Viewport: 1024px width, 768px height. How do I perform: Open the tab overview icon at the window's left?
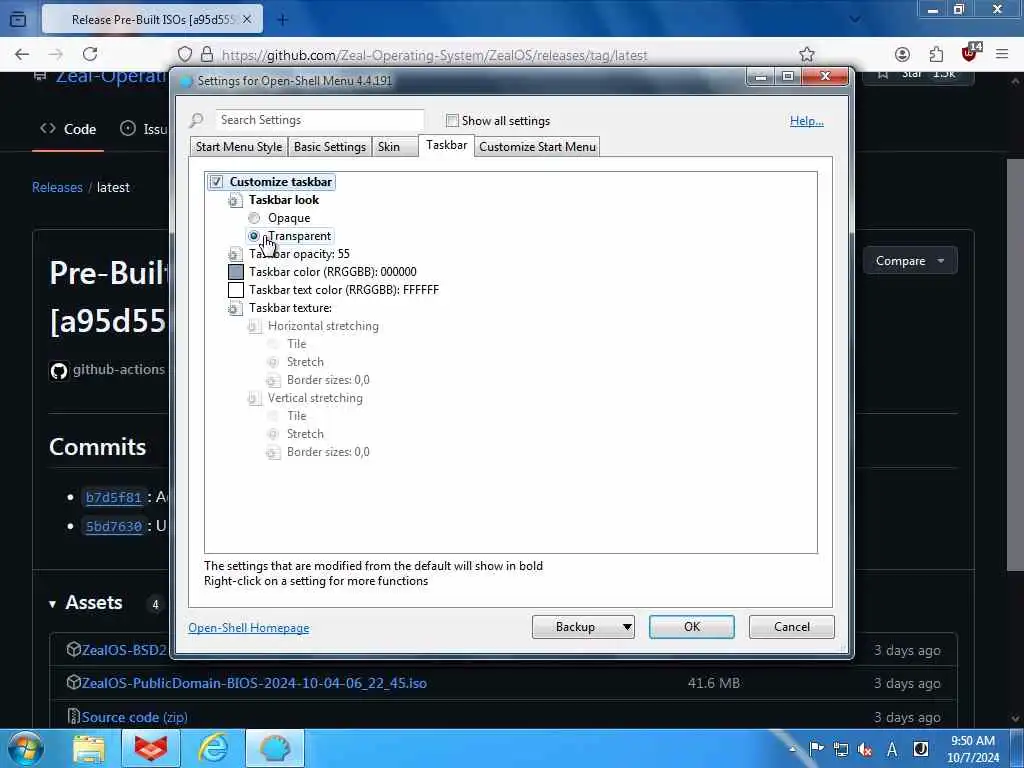tap(18, 20)
